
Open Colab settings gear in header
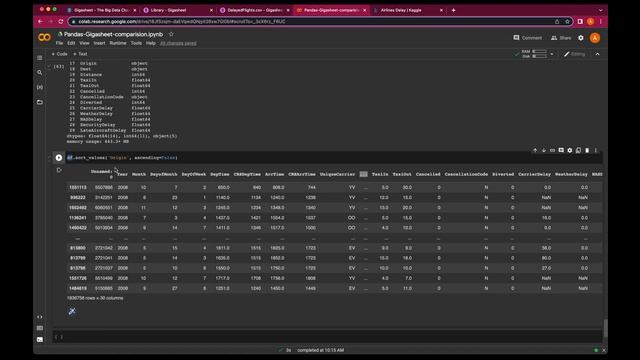pos(581,38)
